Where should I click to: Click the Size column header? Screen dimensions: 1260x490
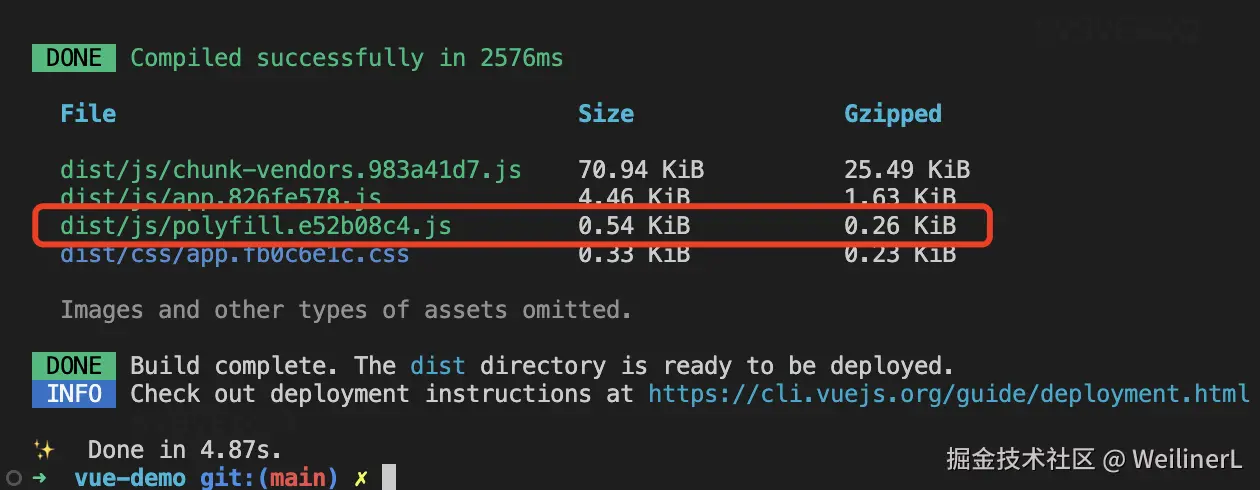(605, 114)
